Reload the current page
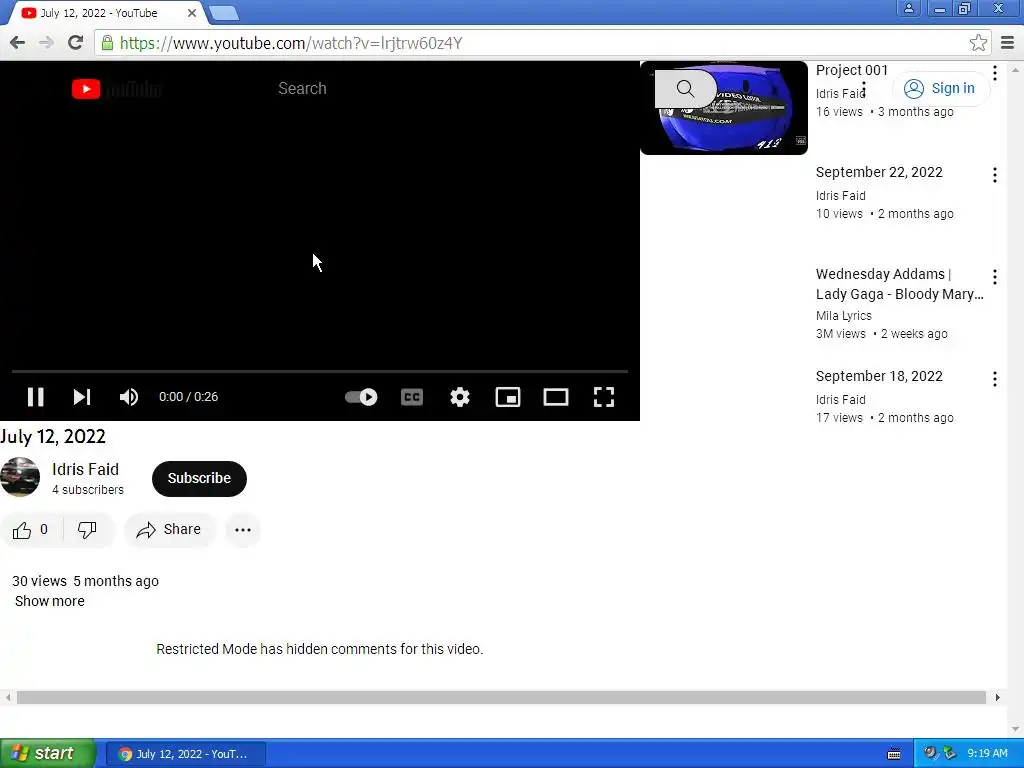 point(75,43)
